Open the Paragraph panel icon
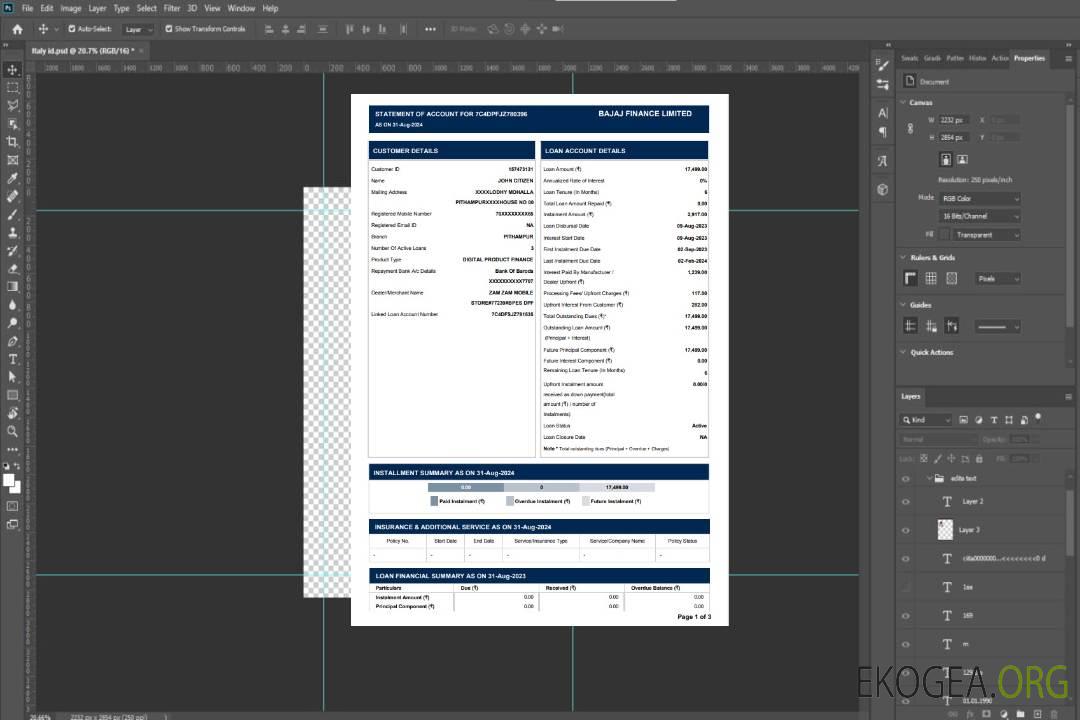 tap(882, 132)
